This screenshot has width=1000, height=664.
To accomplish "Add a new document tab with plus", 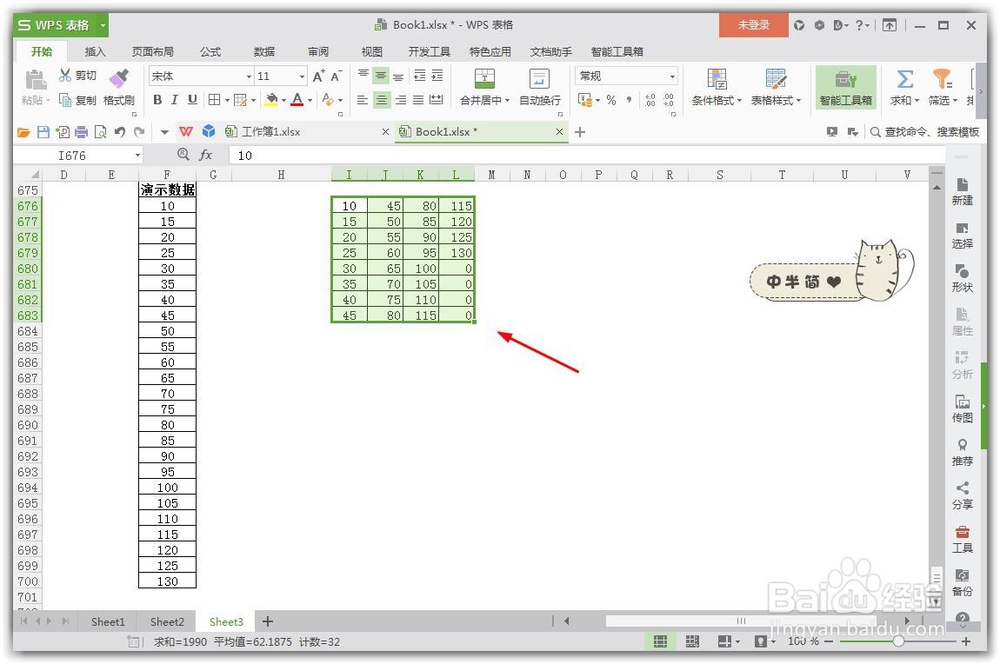I will click(x=580, y=132).
